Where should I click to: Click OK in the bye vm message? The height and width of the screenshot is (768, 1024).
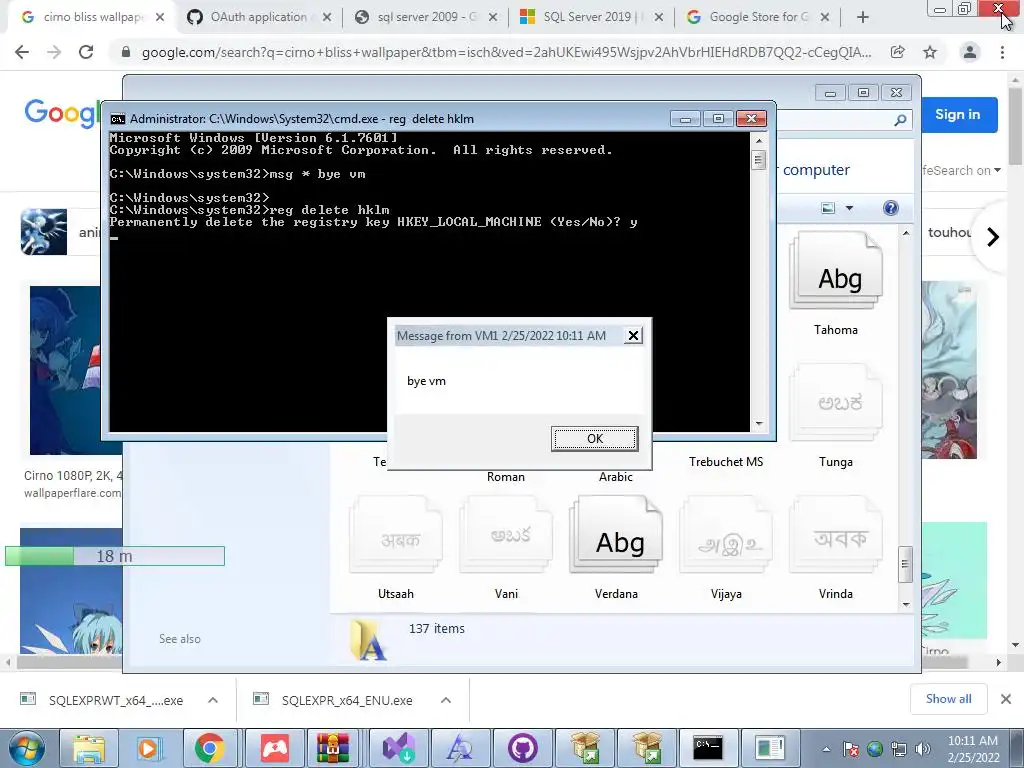pyautogui.click(x=594, y=438)
